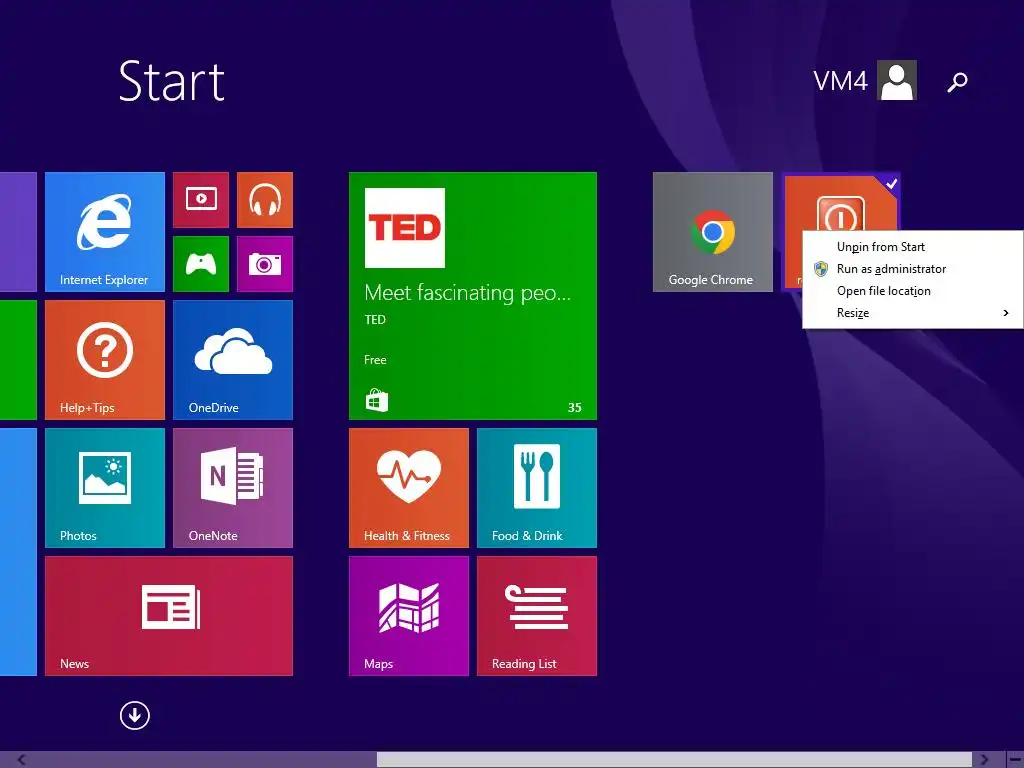Open the OneDrive tile
This screenshot has height=768, width=1024.
pos(233,360)
